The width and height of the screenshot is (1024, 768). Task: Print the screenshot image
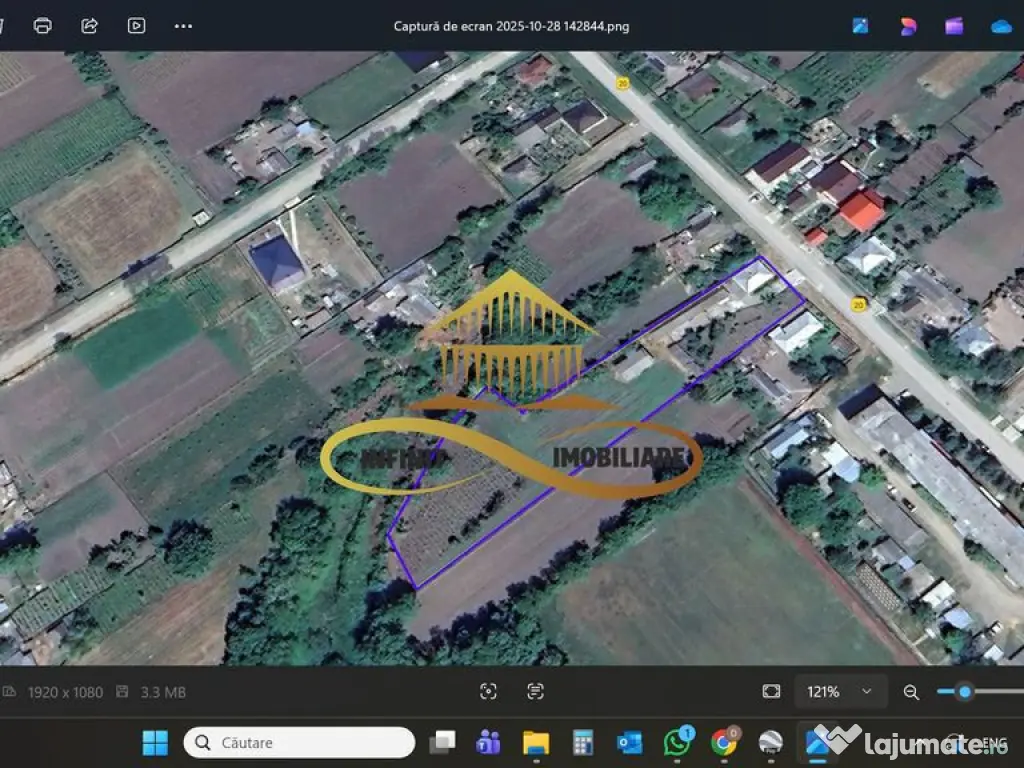point(41,25)
